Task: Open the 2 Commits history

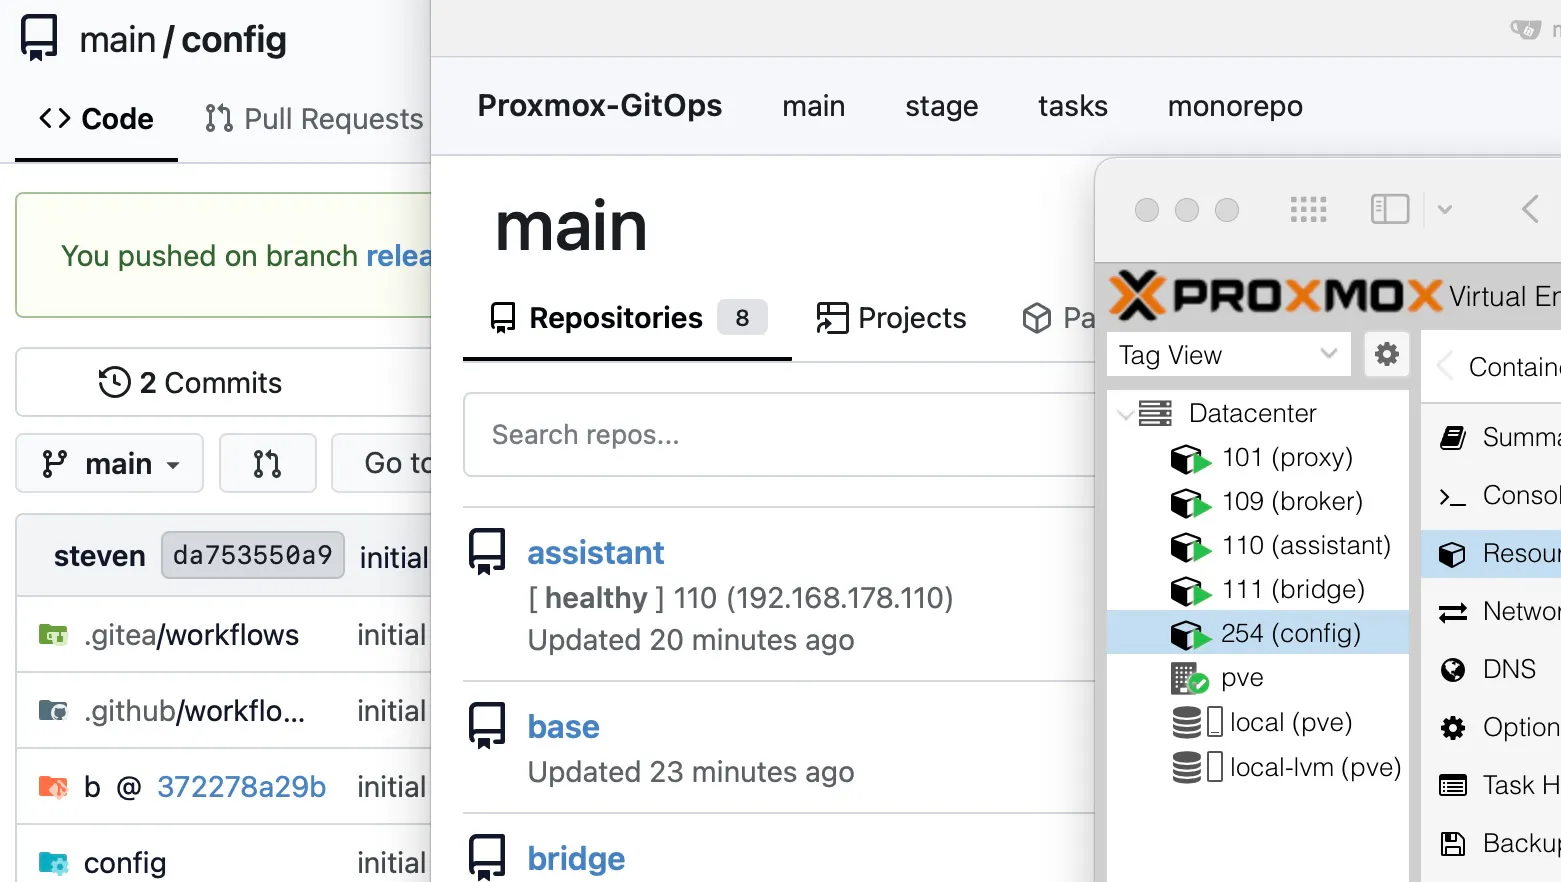Action: [190, 383]
